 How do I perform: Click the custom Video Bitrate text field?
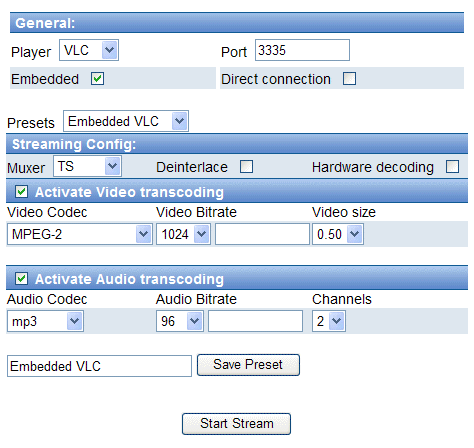pyautogui.click(x=262, y=234)
